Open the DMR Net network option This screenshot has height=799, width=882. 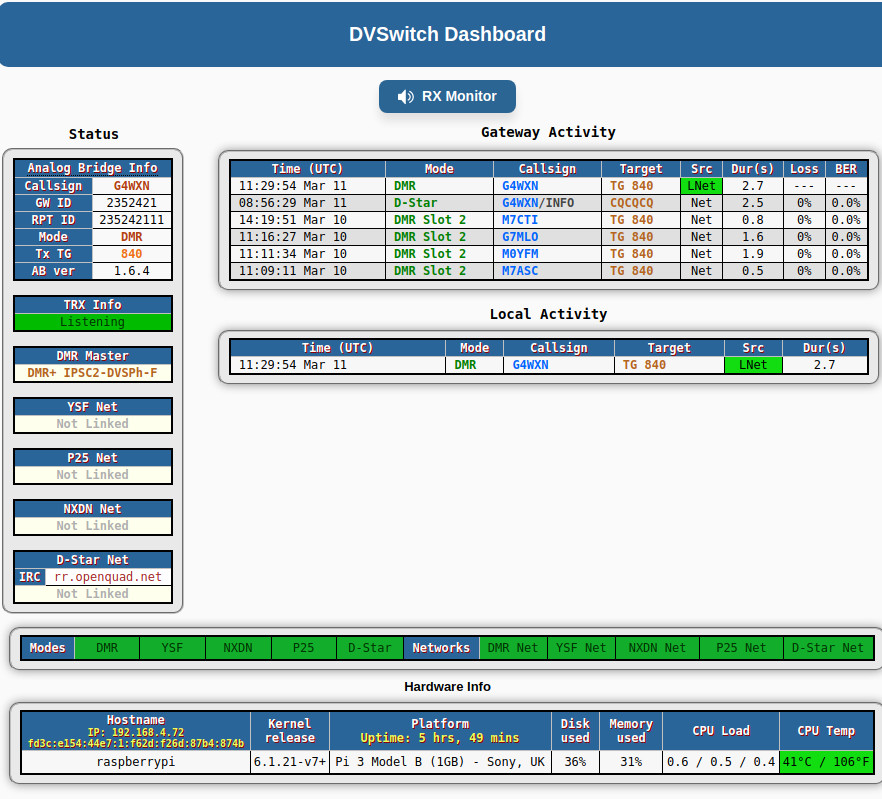(x=513, y=647)
